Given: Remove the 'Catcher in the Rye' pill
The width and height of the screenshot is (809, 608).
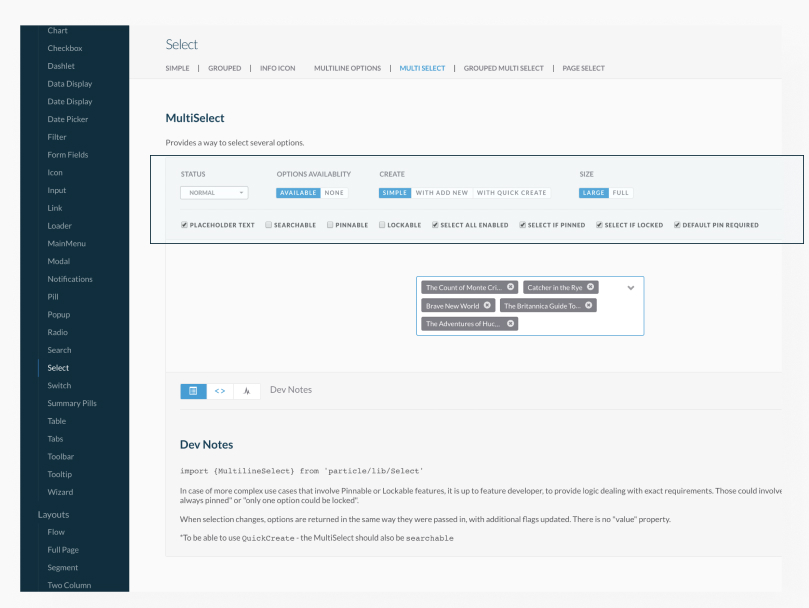Looking at the screenshot, I should [591, 287].
